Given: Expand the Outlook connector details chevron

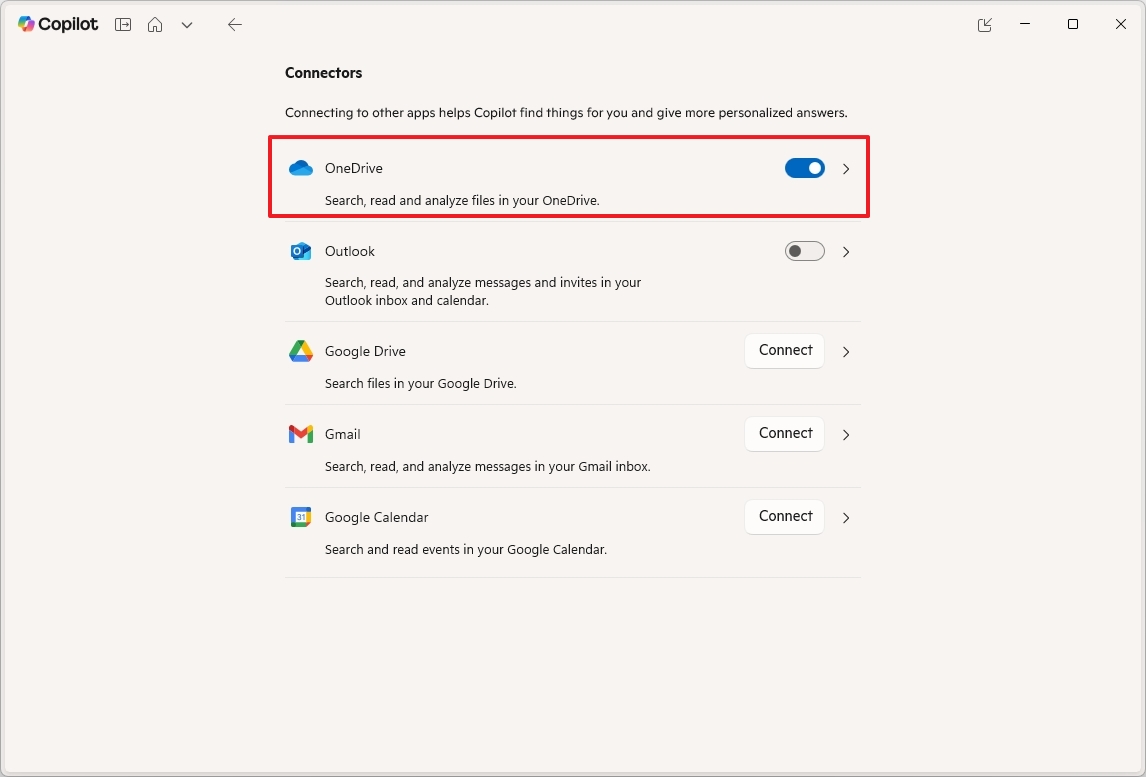Looking at the screenshot, I should pyautogui.click(x=846, y=251).
